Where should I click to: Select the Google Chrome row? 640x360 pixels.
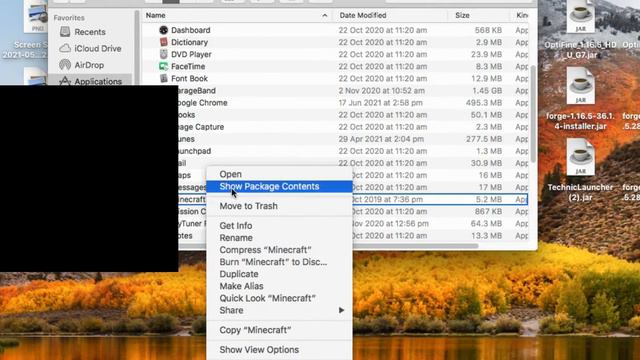click(353, 103)
